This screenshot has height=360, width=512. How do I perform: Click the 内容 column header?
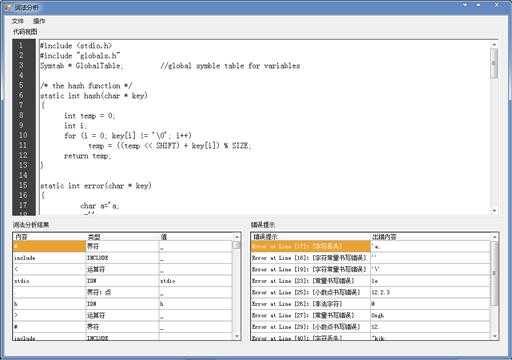(x=50, y=237)
